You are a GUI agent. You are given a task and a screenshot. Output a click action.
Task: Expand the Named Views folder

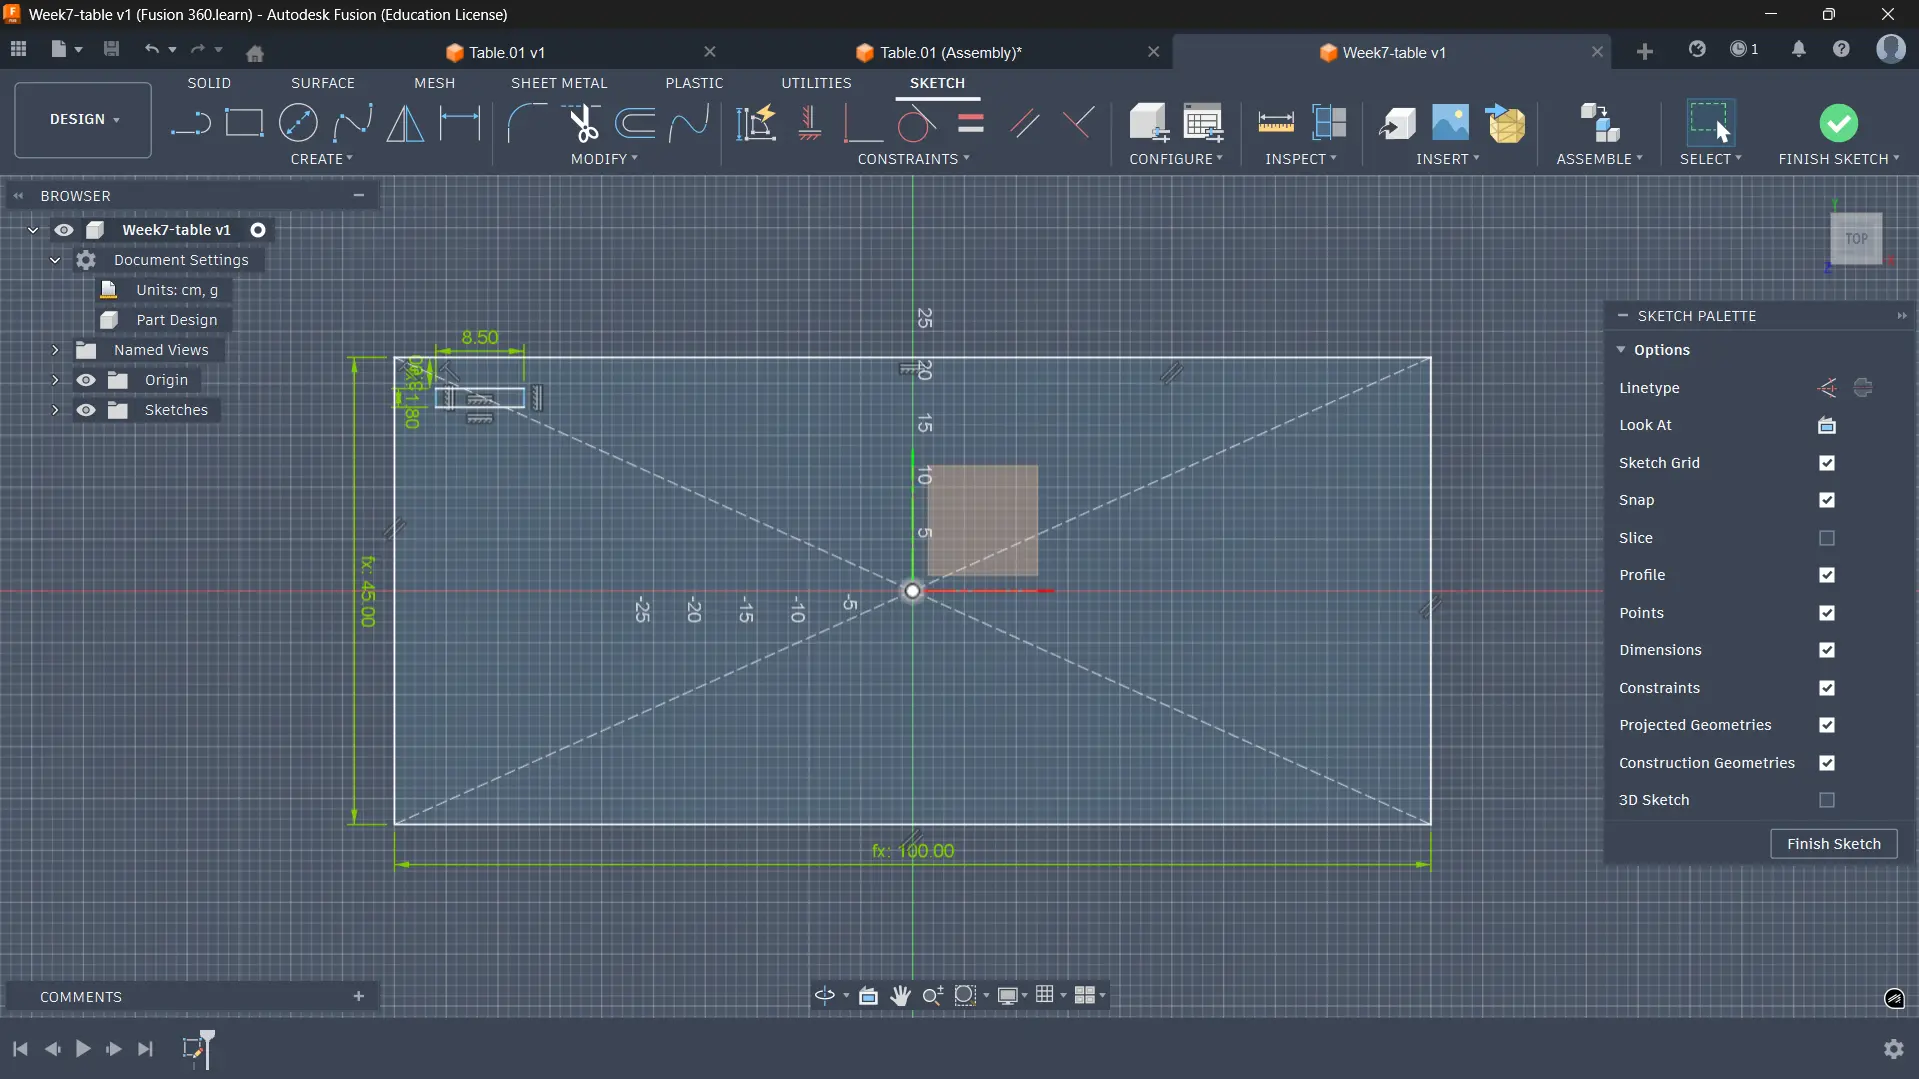pos(55,350)
